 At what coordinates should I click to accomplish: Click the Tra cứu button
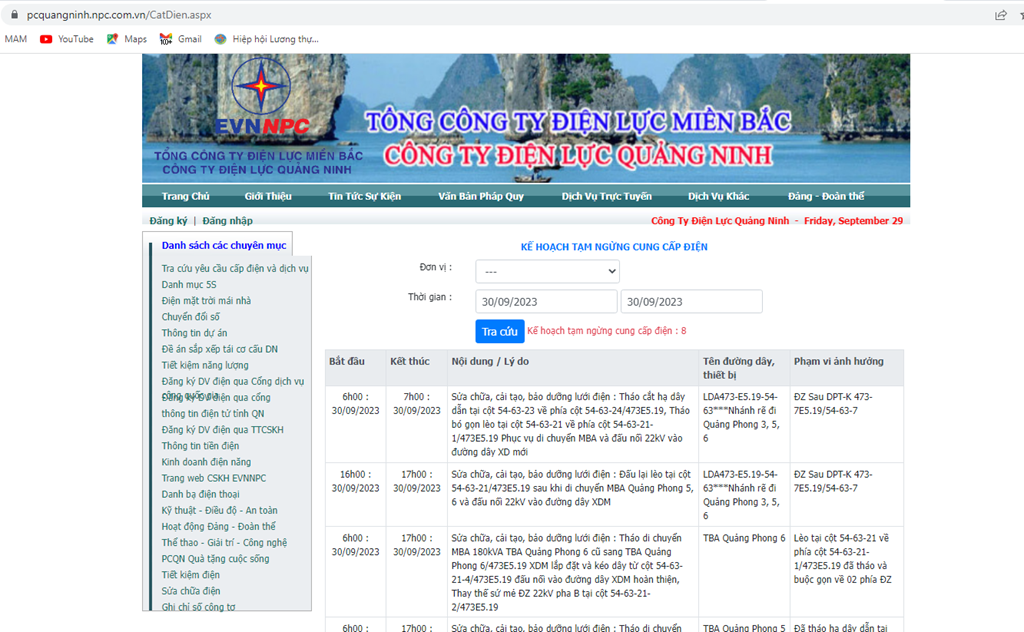point(500,332)
